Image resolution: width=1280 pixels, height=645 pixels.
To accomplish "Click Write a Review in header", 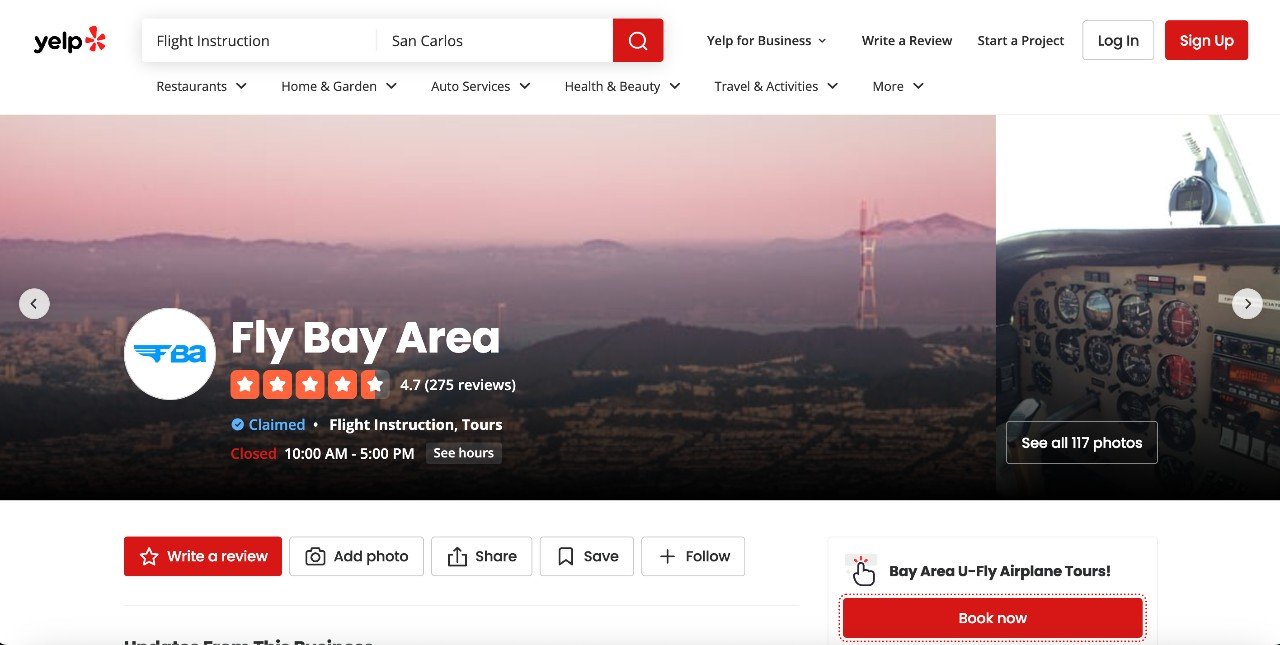I will 907,41.
